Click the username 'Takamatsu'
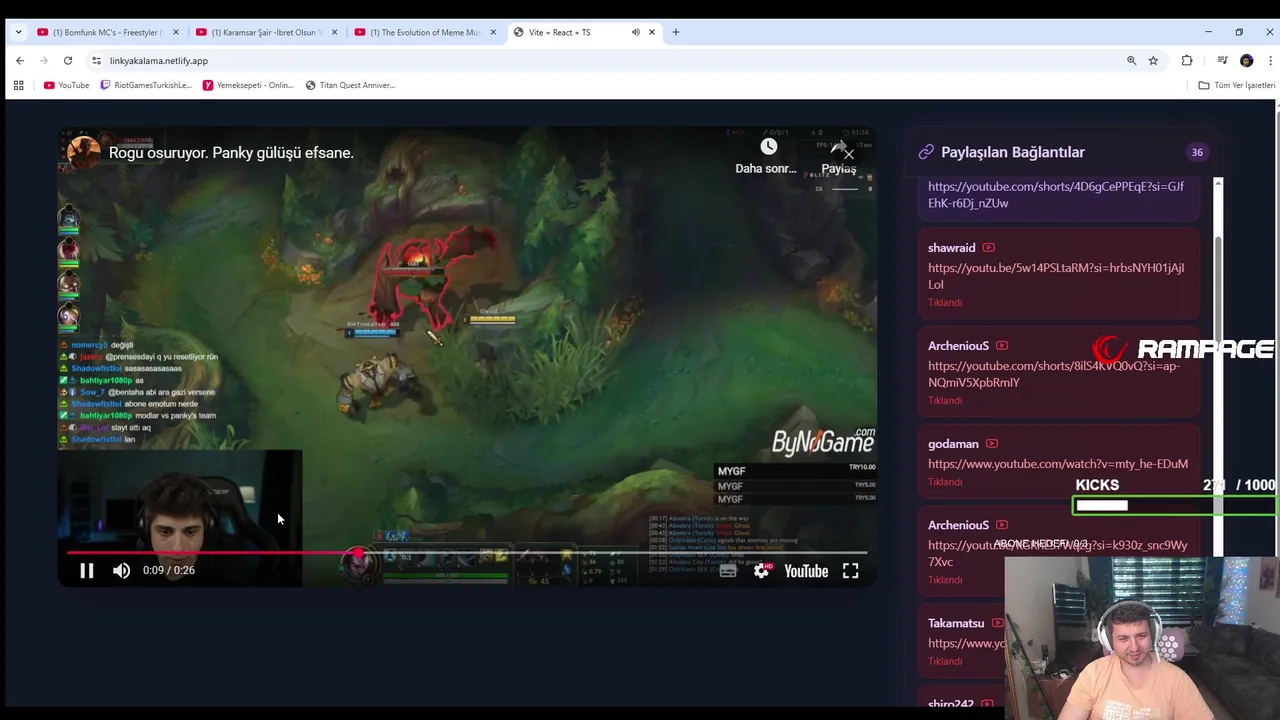Image resolution: width=1280 pixels, height=720 pixels. [x=956, y=623]
